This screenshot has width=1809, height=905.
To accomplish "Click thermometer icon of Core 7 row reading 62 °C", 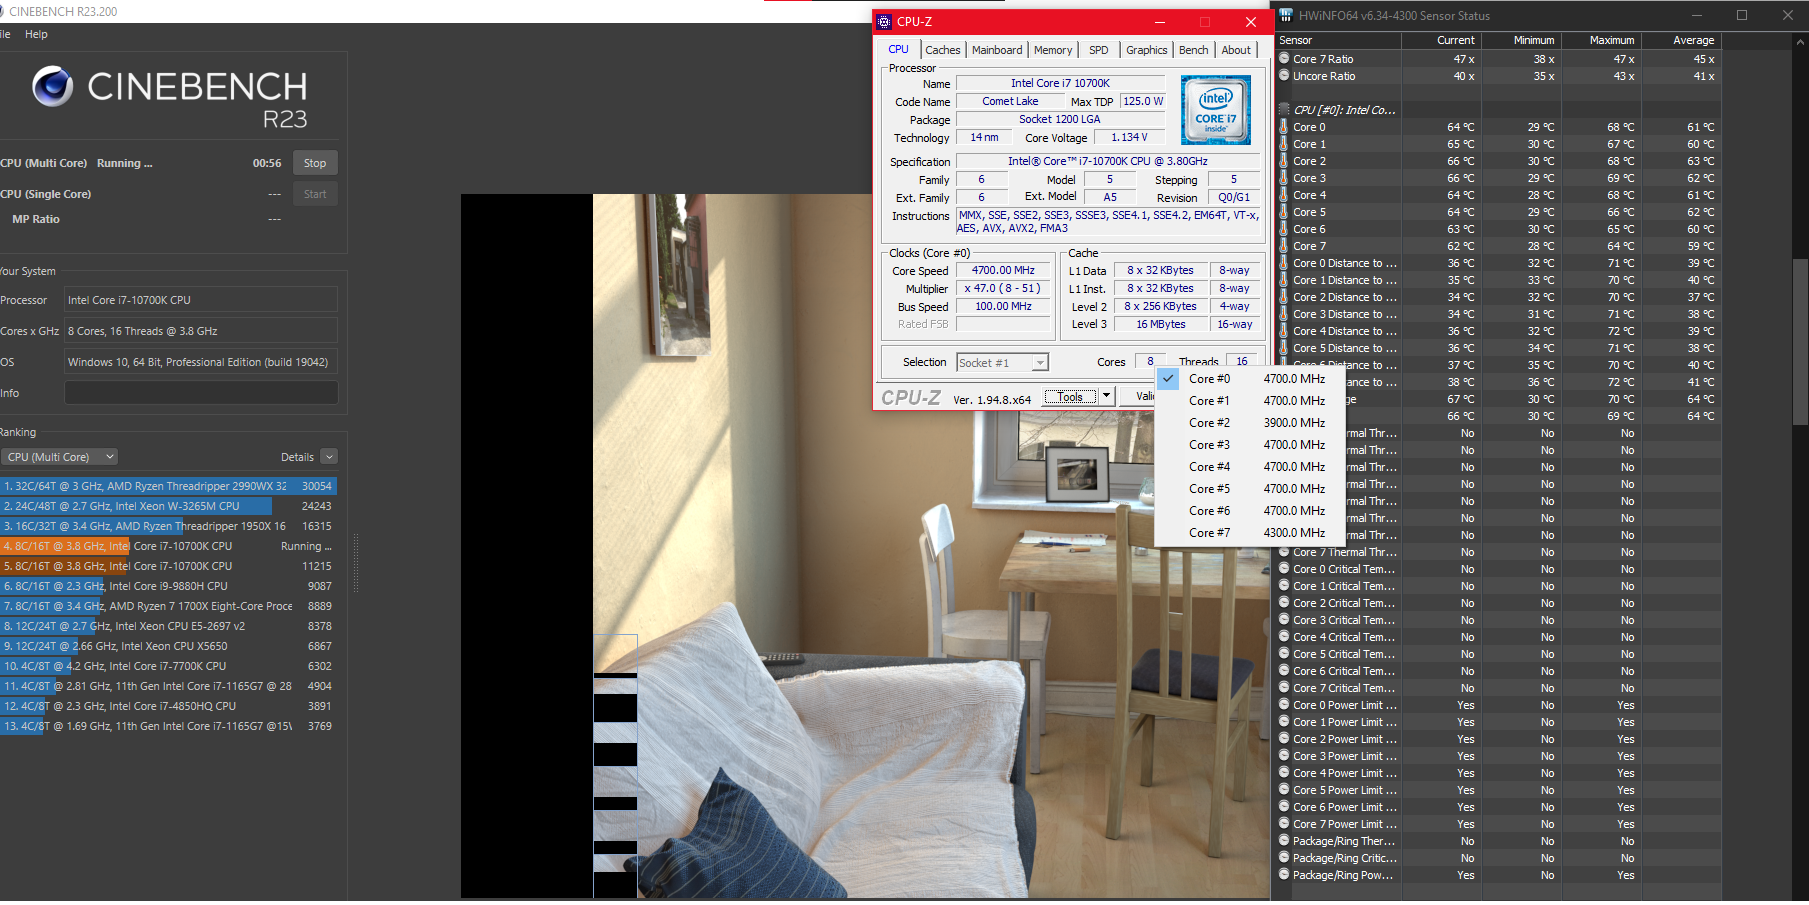I will click(1284, 246).
